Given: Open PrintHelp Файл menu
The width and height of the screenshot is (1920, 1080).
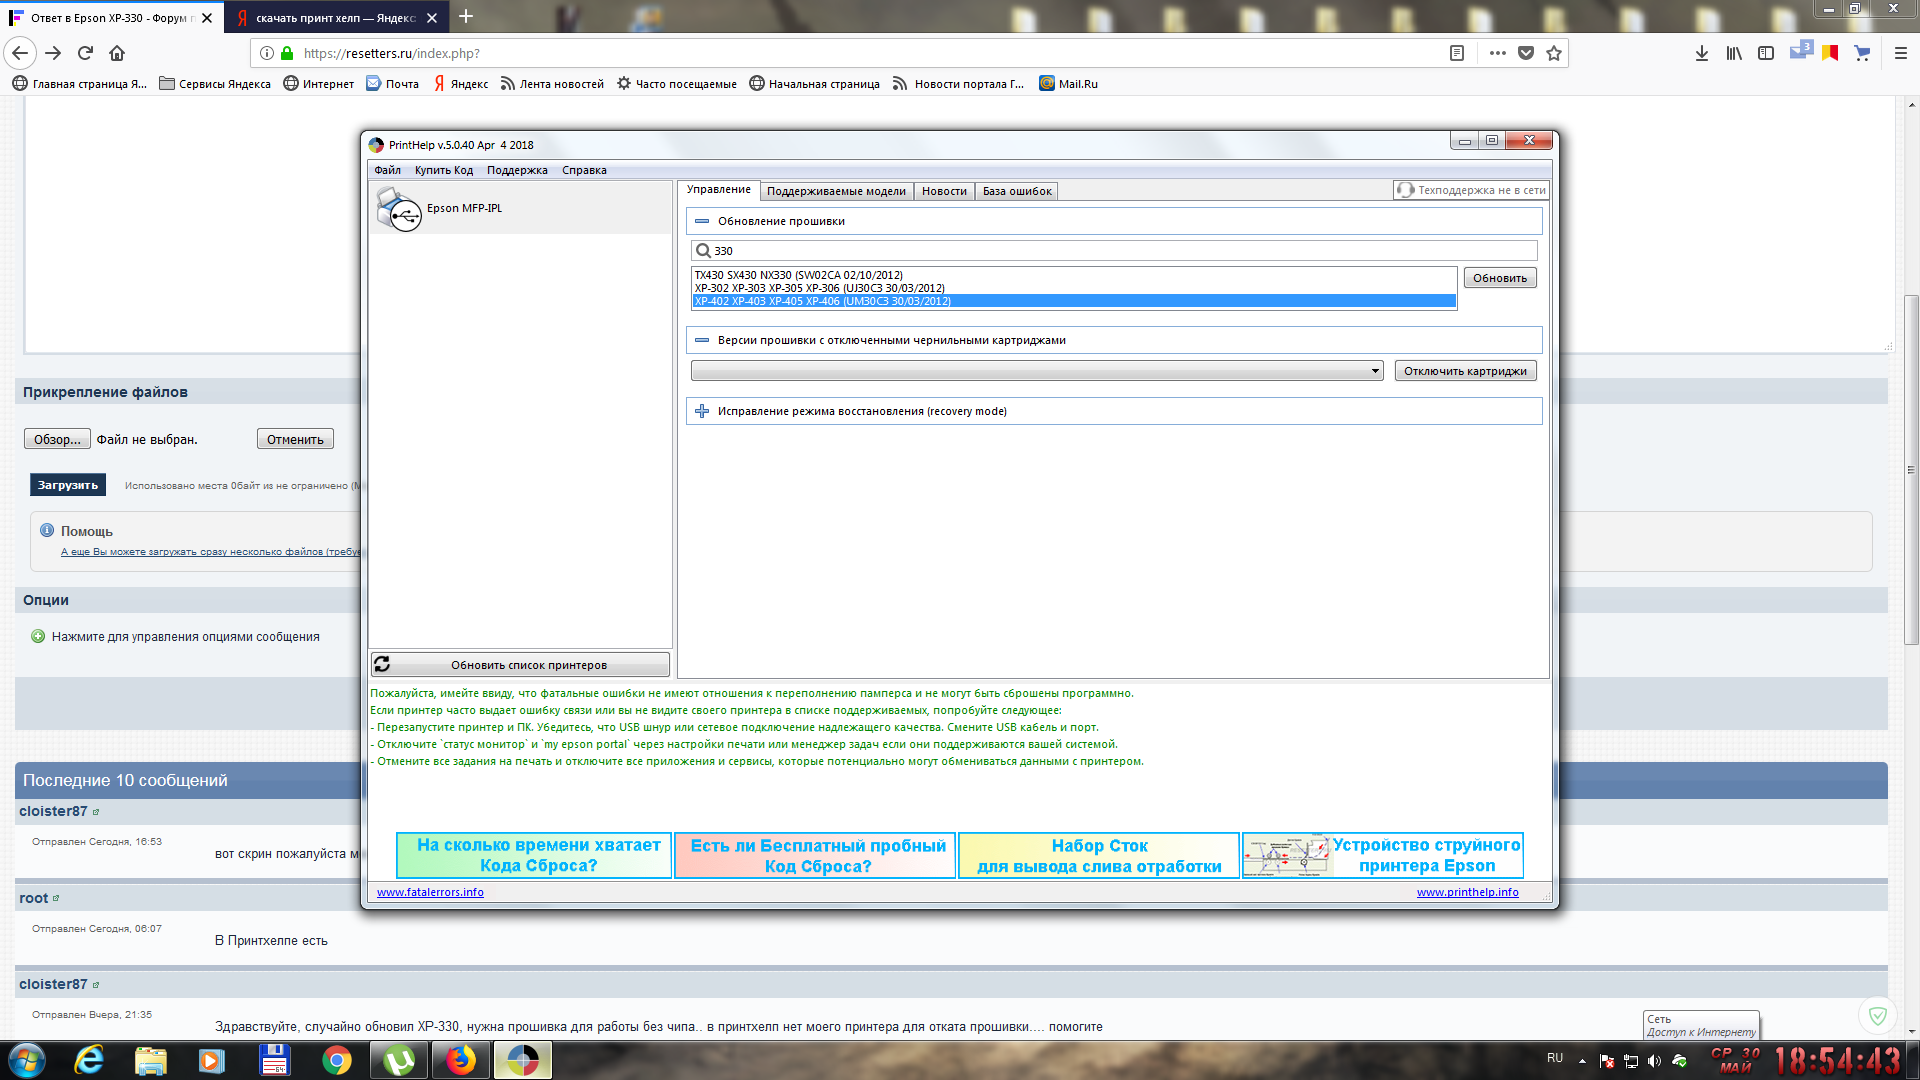Looking at the screenshot, I should [387, 170].
